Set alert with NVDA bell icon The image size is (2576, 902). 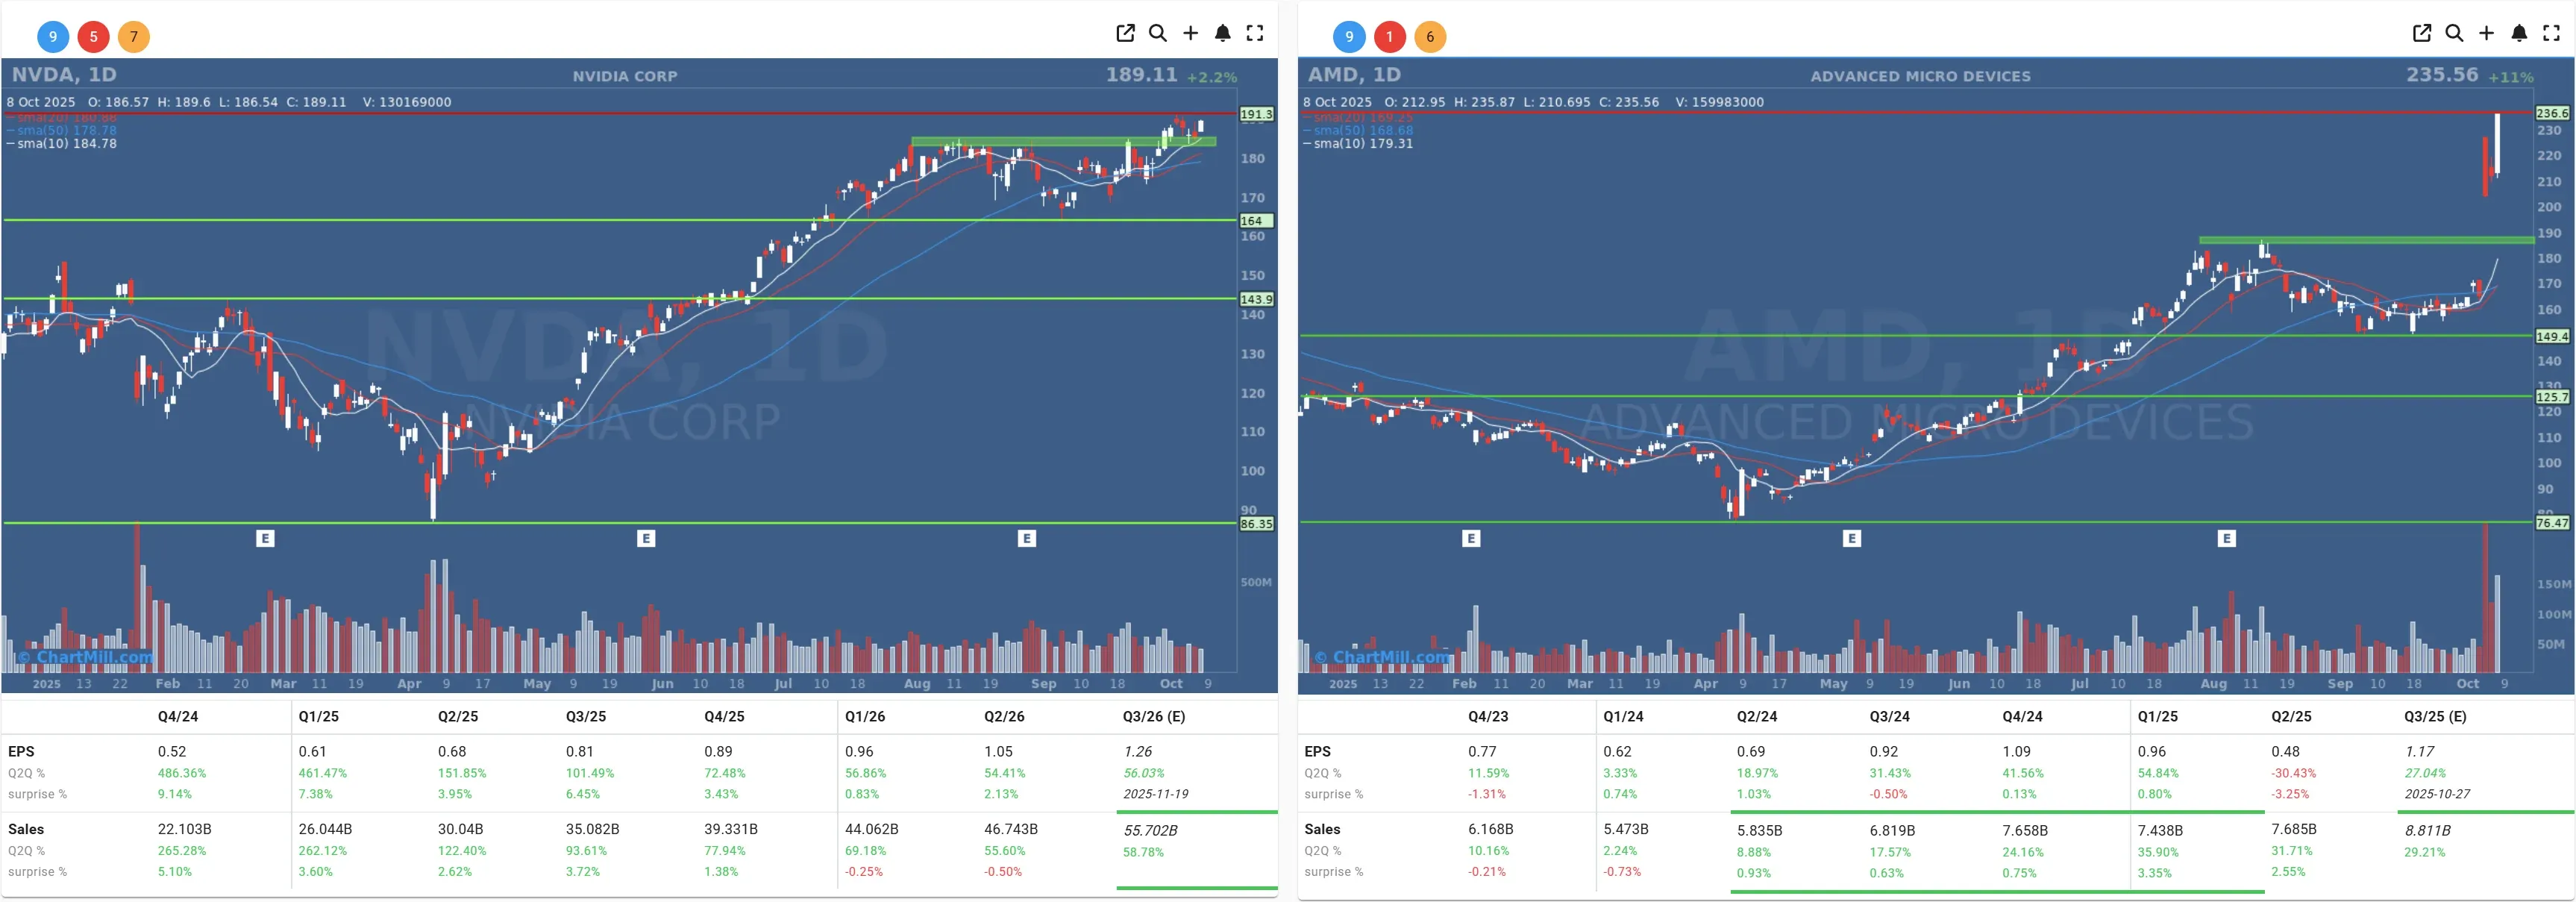tap(1222, 33)
